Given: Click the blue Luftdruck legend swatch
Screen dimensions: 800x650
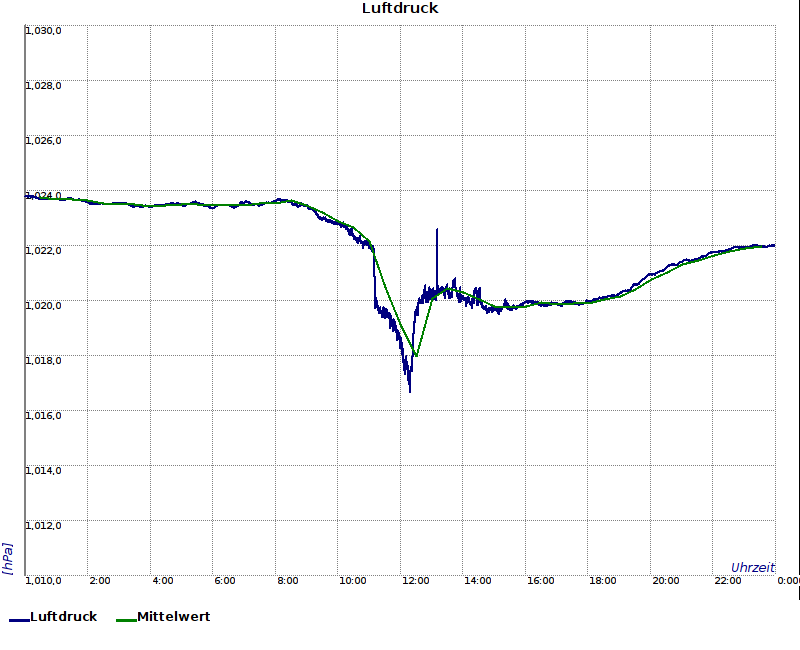Looking at the screenshot, I should tap(19, 620).
